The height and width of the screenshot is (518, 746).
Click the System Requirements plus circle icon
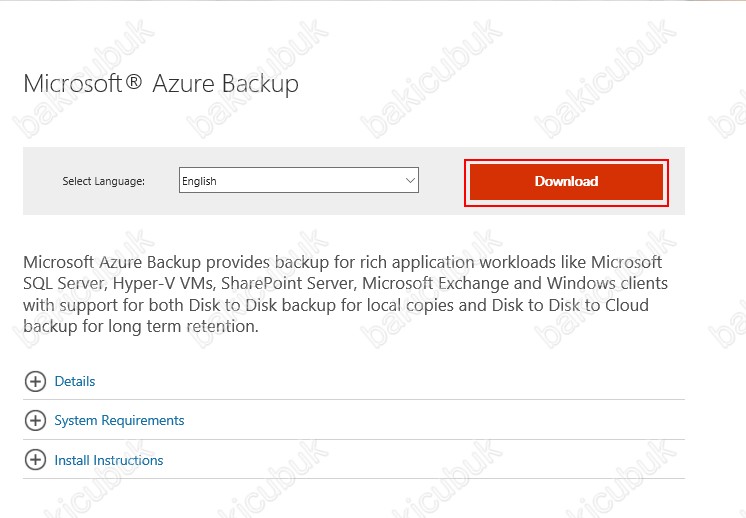coord(35,420)
